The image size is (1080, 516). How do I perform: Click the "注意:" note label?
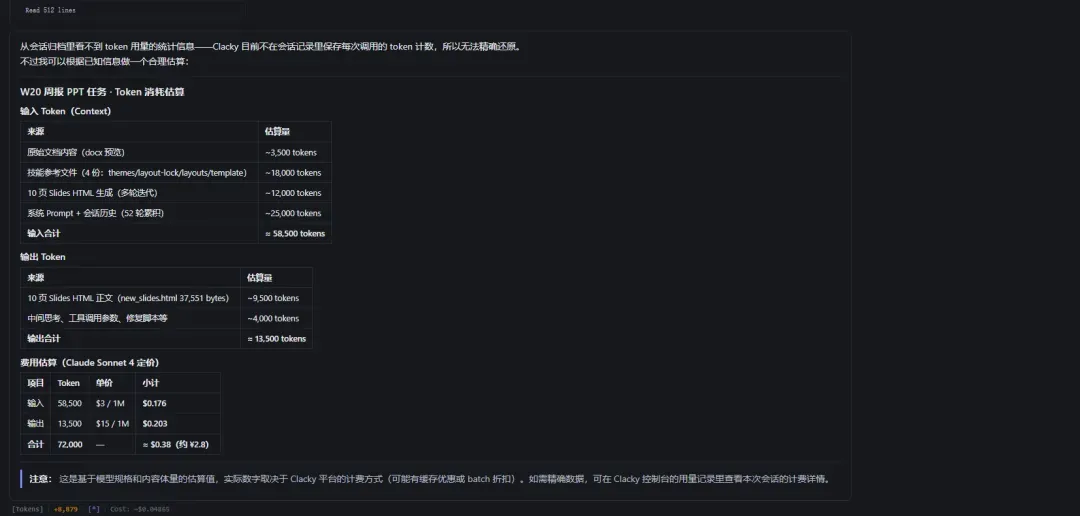41,479
